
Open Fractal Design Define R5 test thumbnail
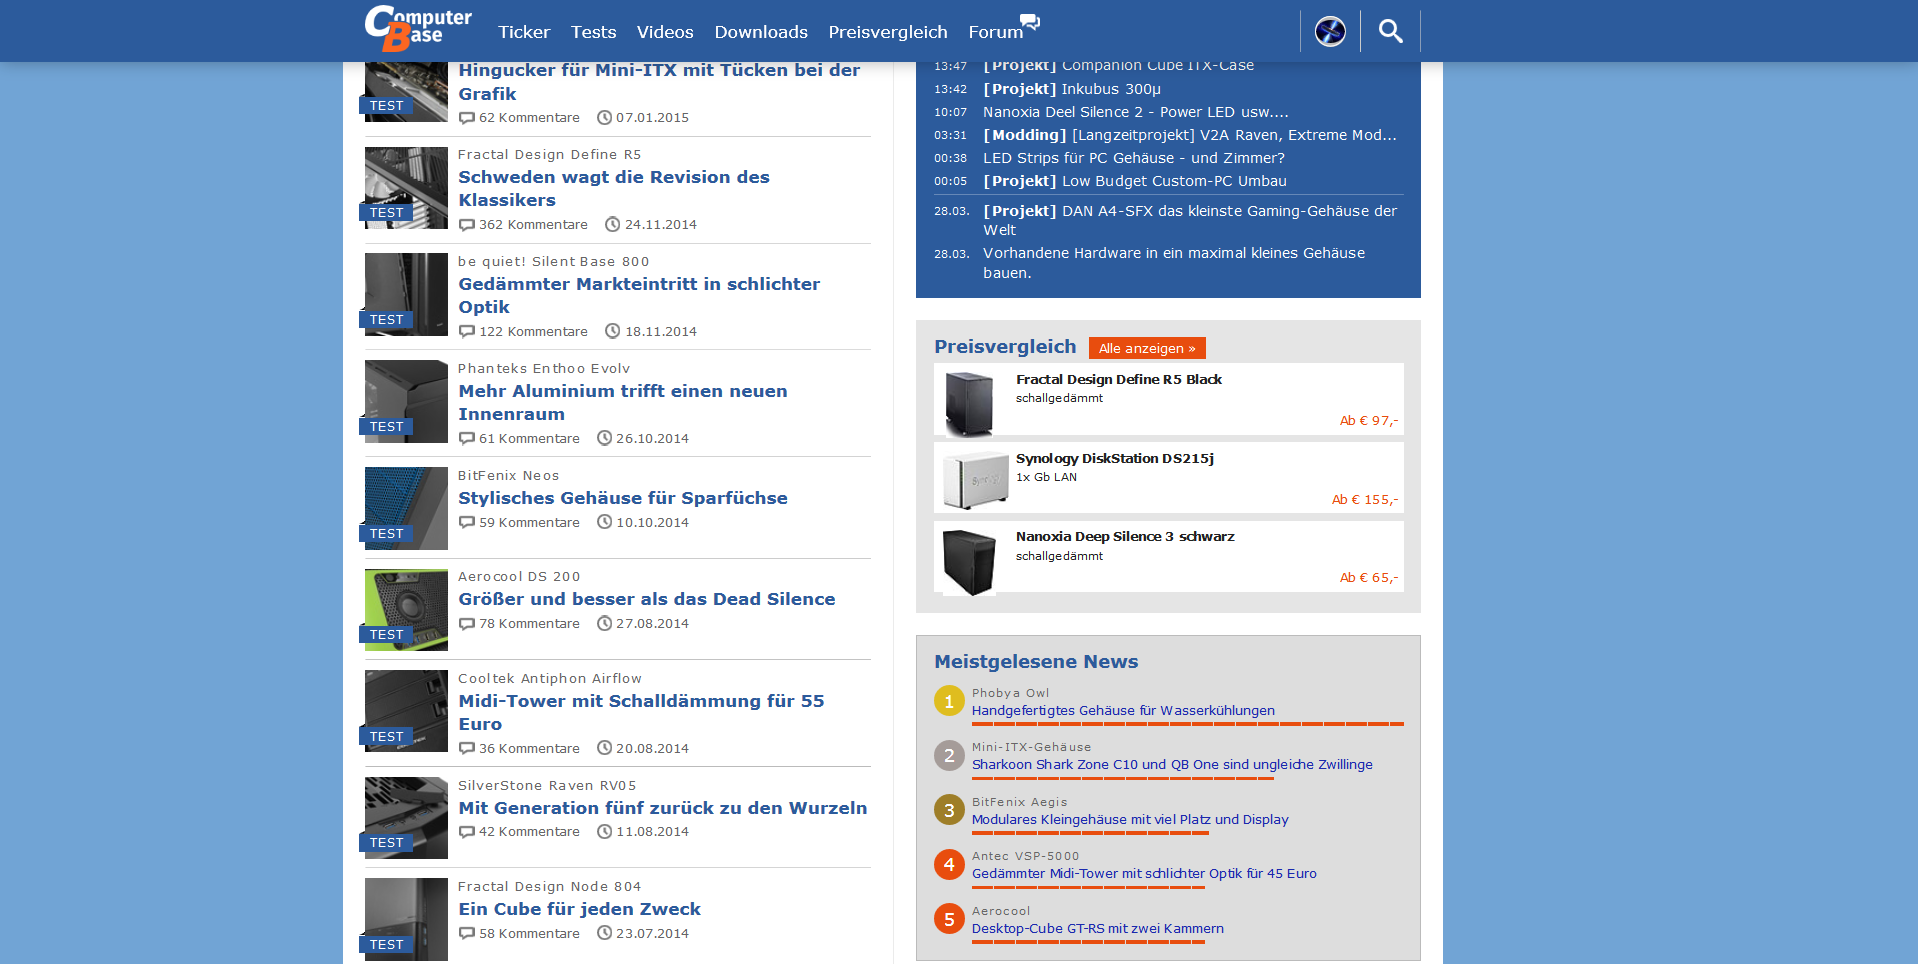pyautogui.click(x=406, y=188)
